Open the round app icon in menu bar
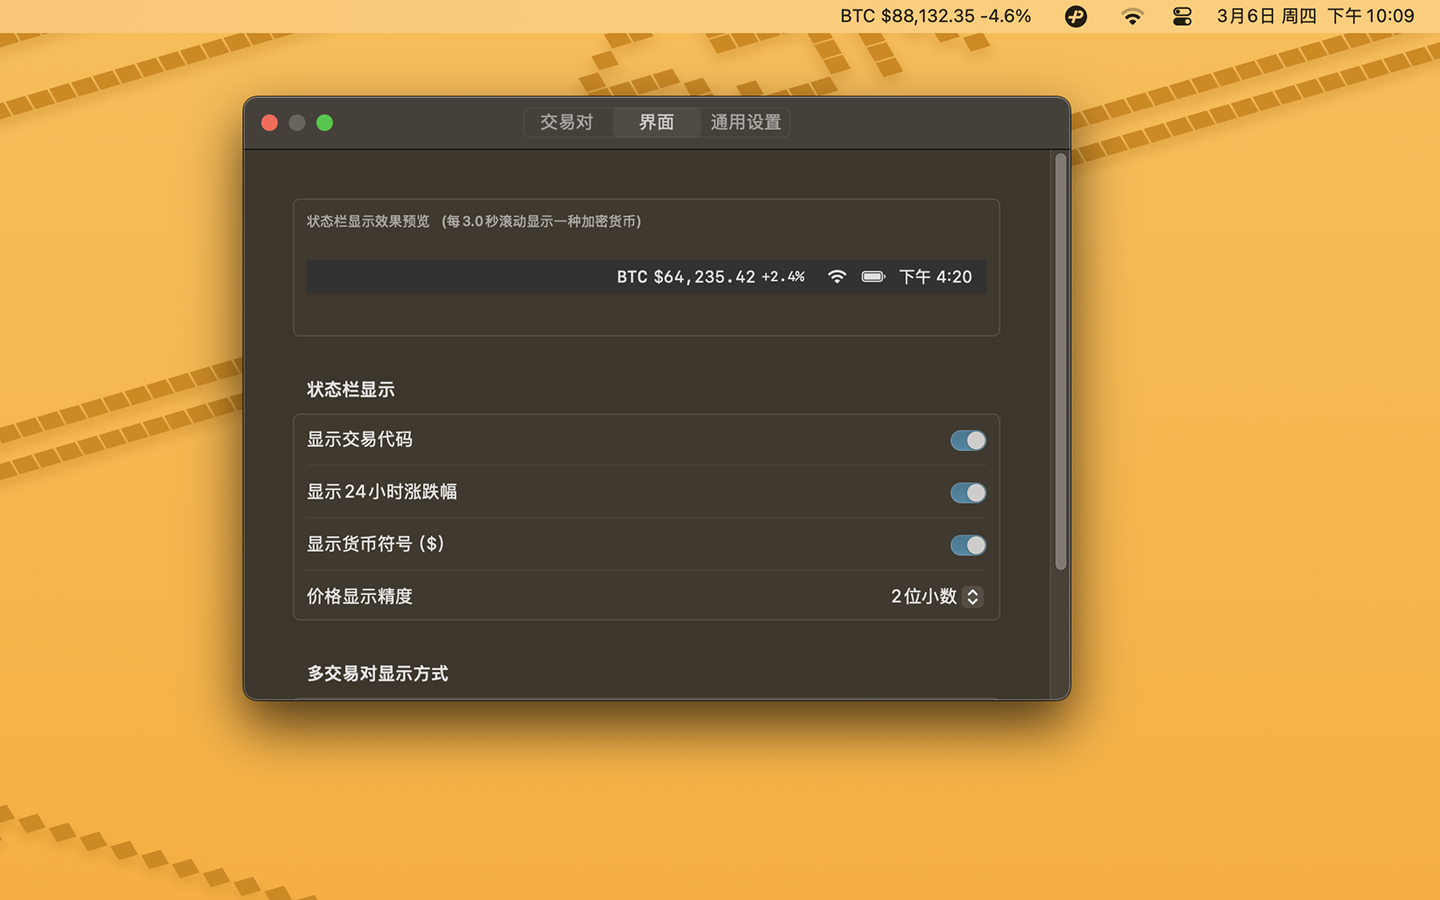The height and width of the screenshot is (900, 1440). click(x=1076, y=16)
